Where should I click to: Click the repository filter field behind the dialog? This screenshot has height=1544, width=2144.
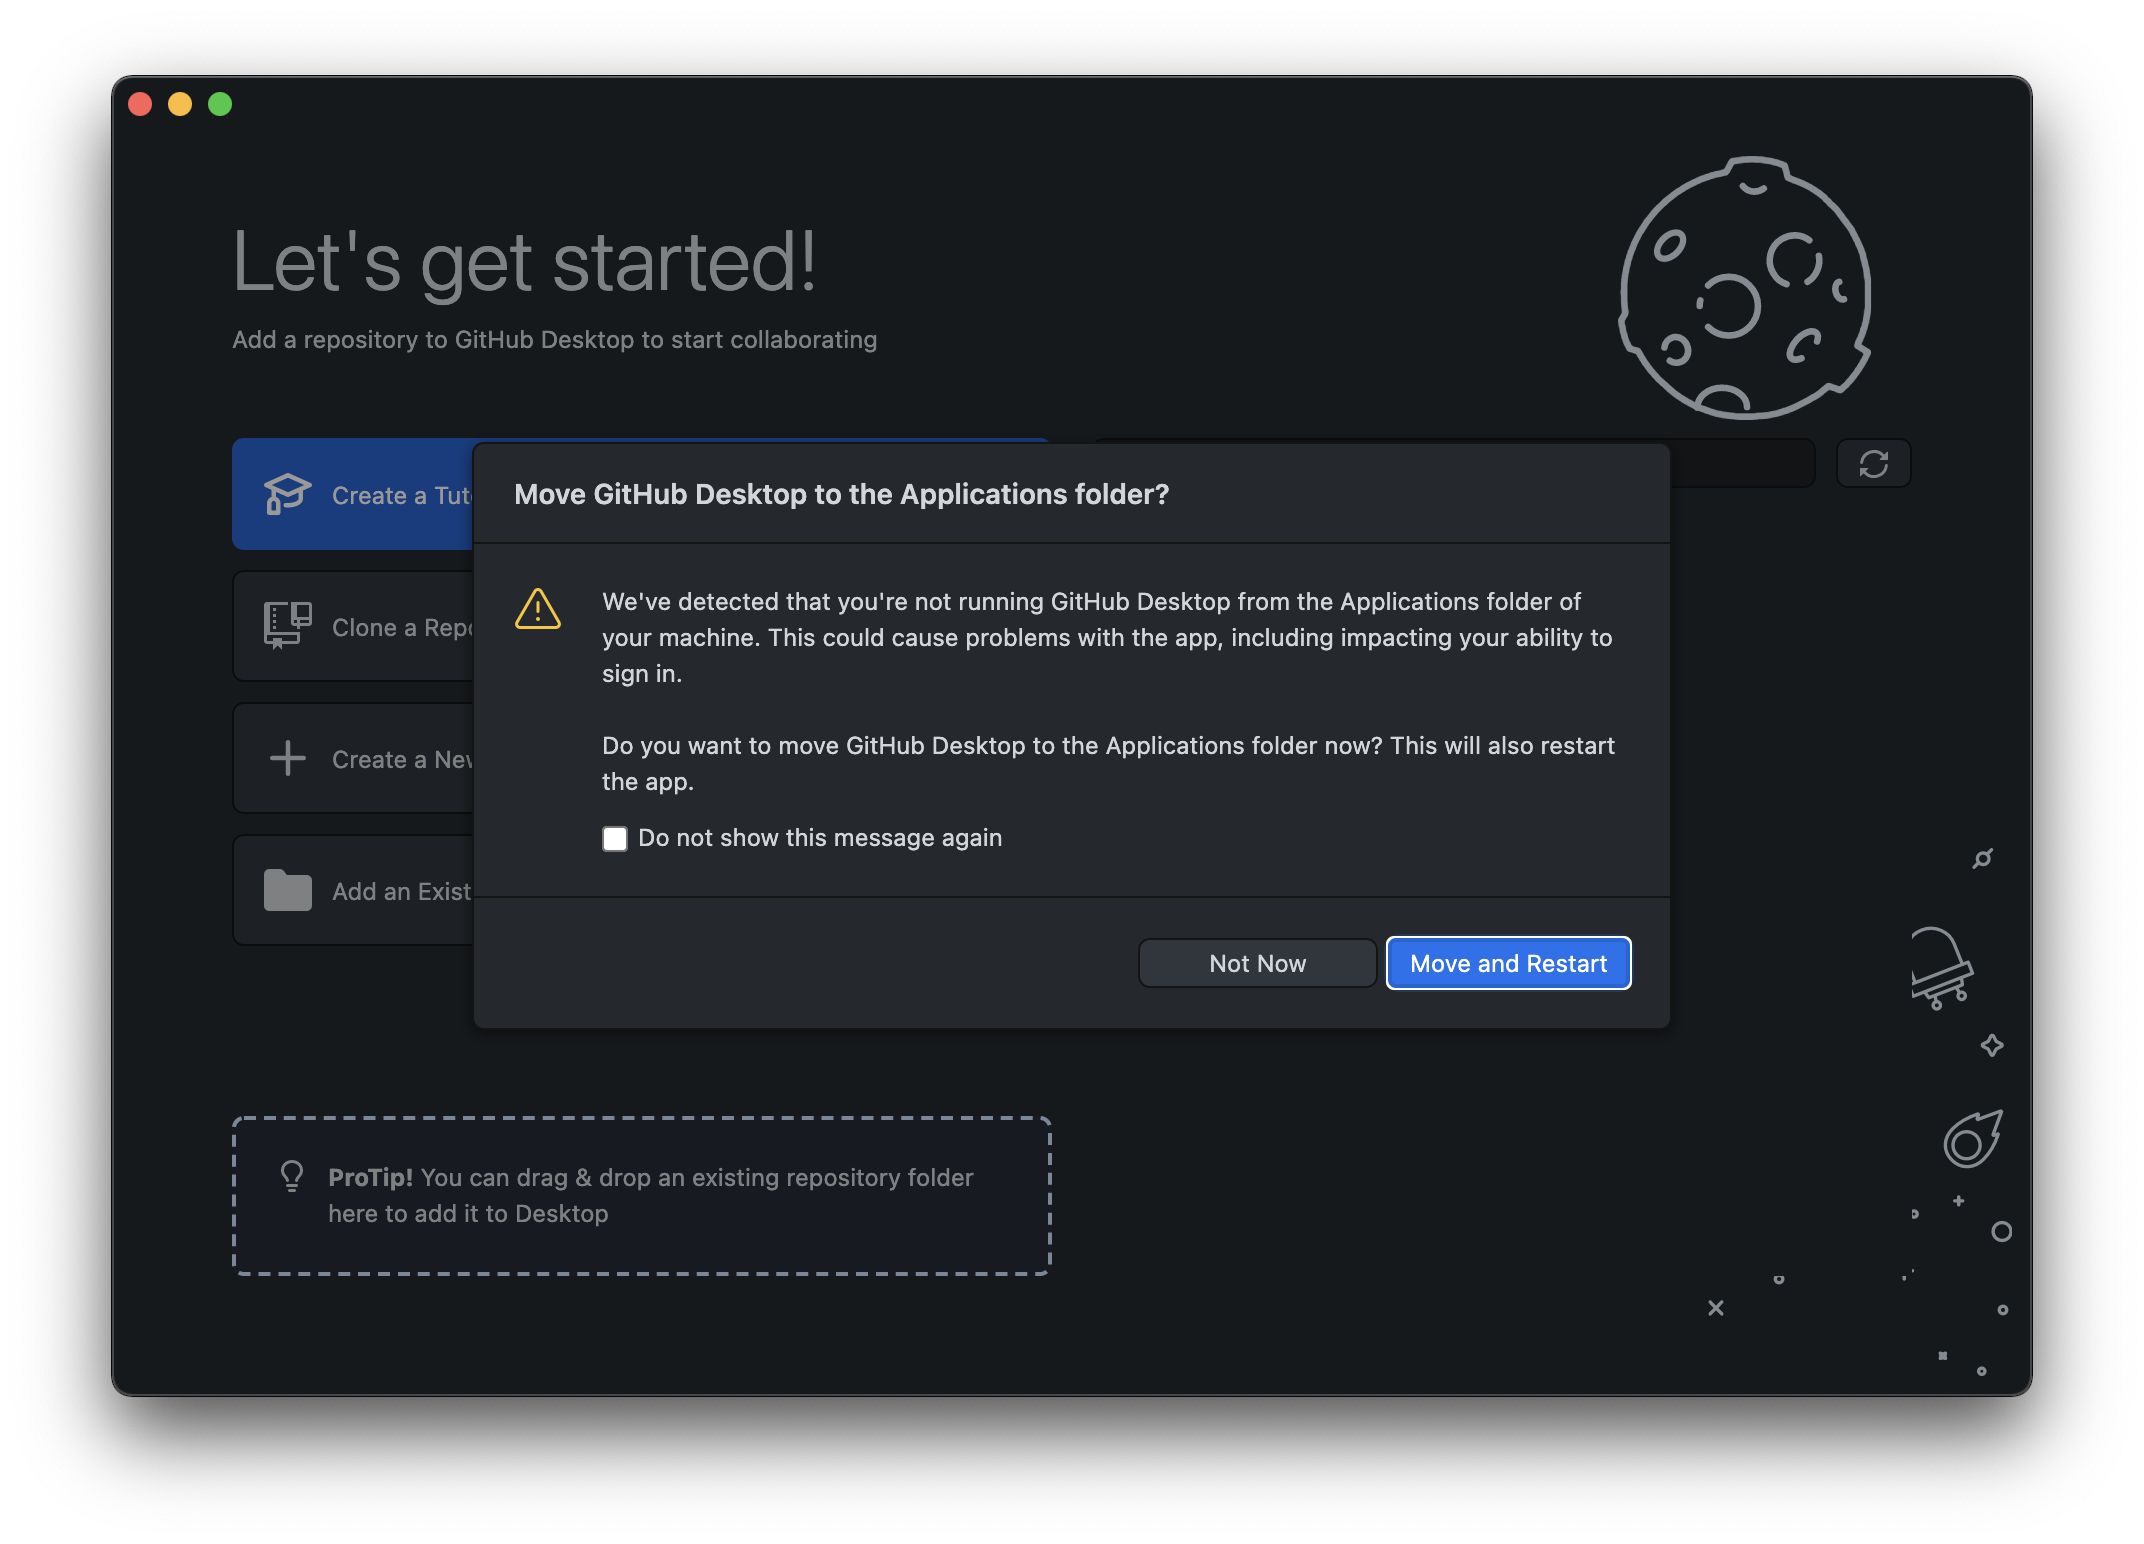(1742, 464)
